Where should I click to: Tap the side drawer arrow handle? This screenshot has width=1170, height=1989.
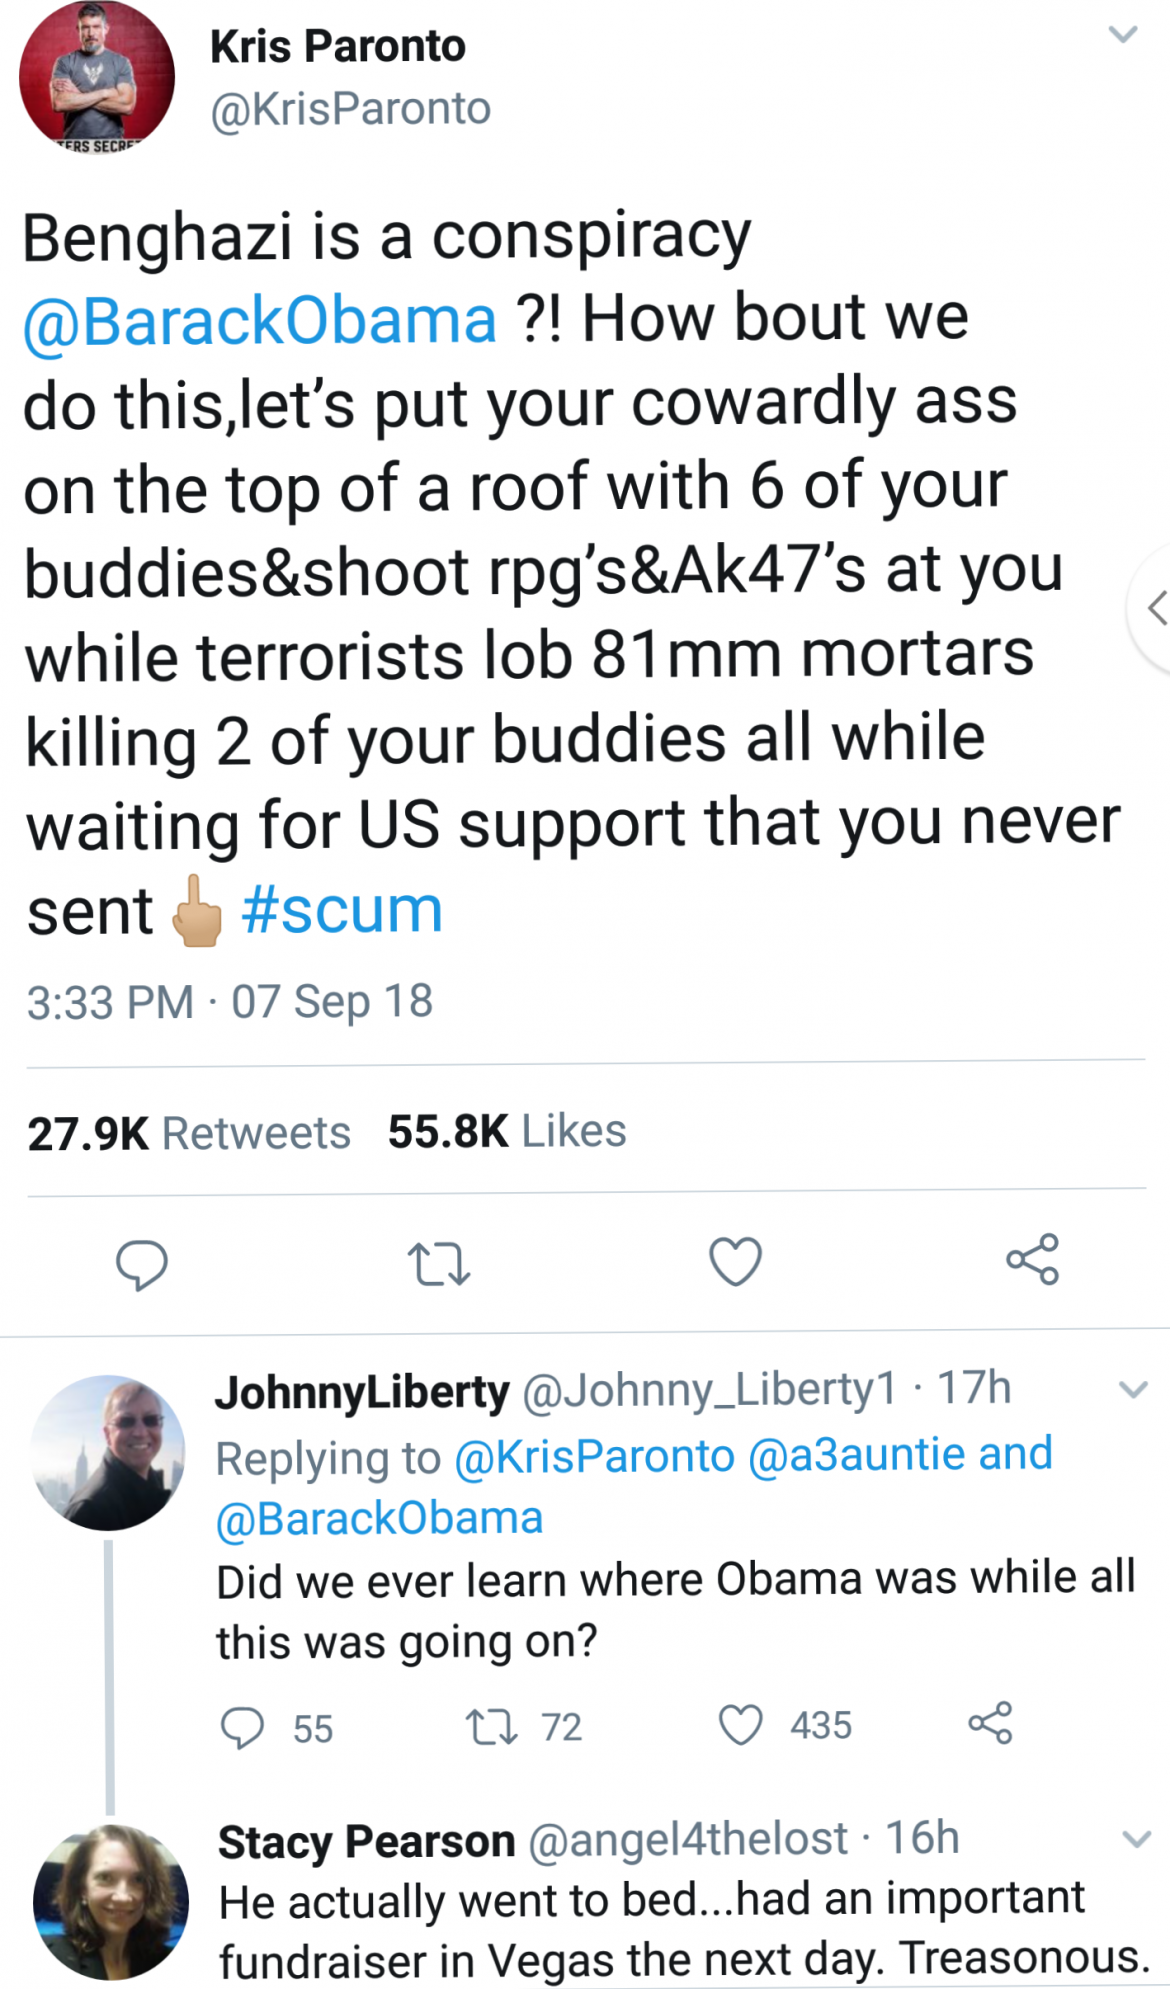point(1155,607)
